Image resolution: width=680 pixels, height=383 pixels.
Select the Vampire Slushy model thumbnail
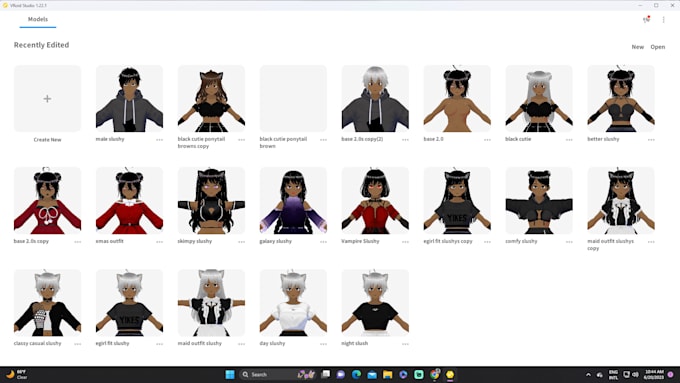375,200
